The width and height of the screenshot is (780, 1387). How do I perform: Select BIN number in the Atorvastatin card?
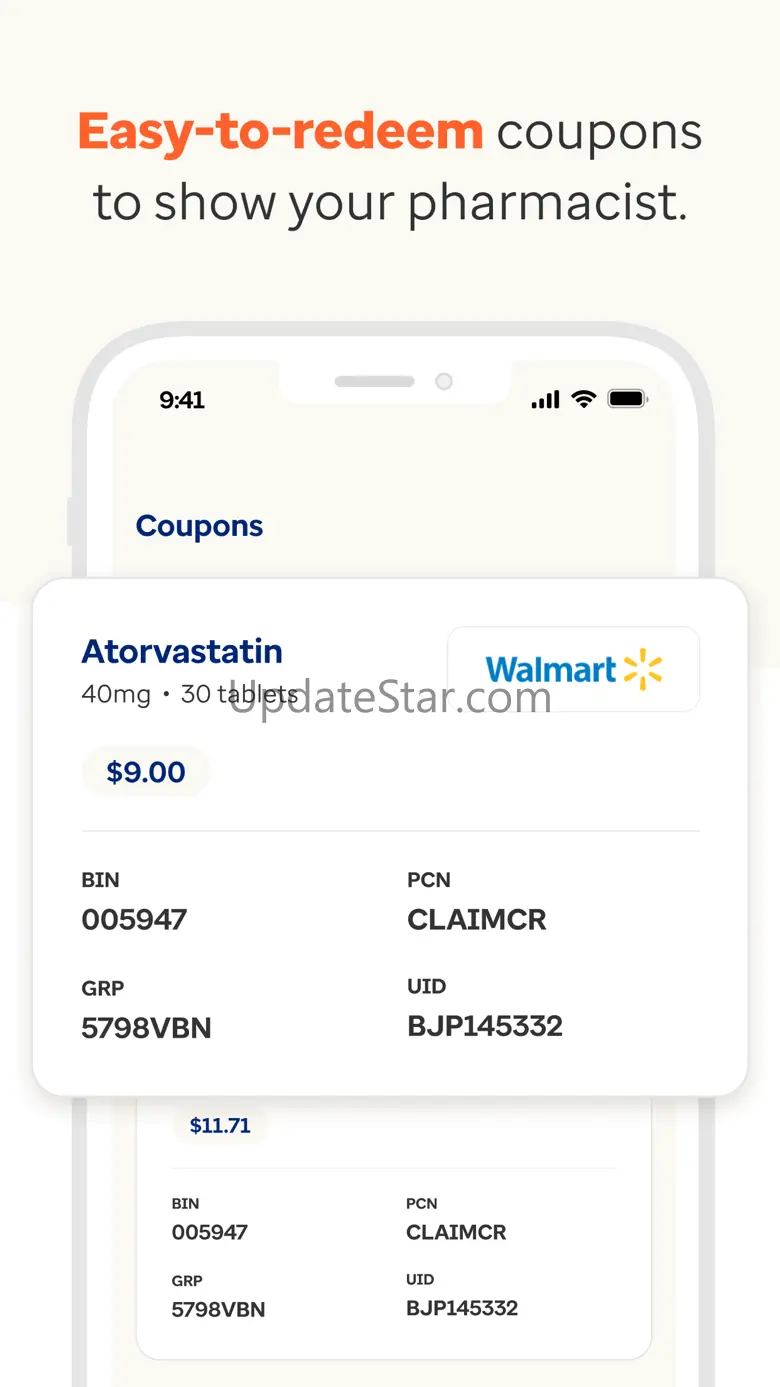coord(134,920)
